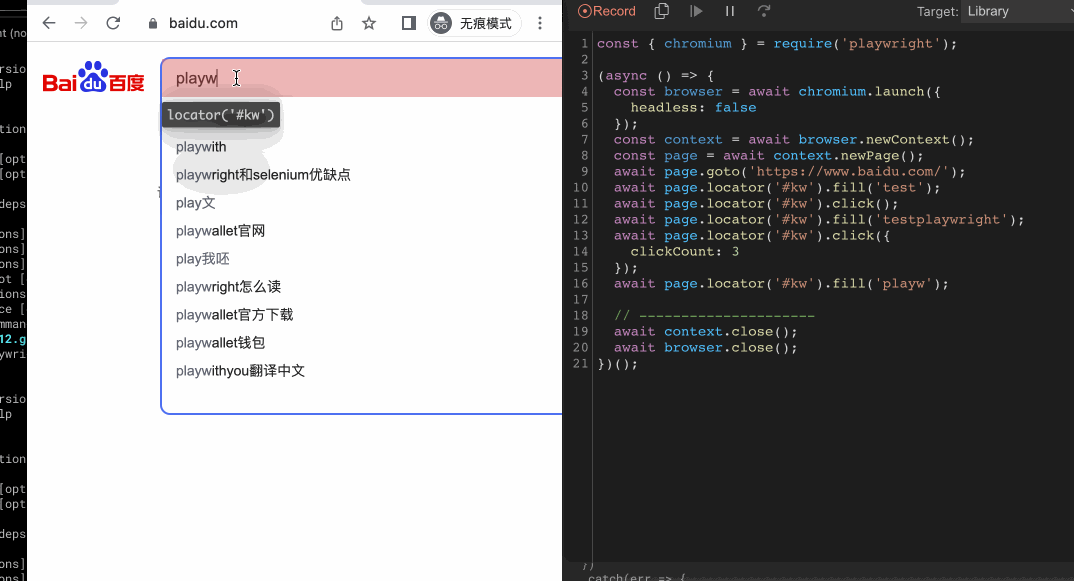Click the Baidu search input field
1074x581 pixels.
click(x=362, y=78)
